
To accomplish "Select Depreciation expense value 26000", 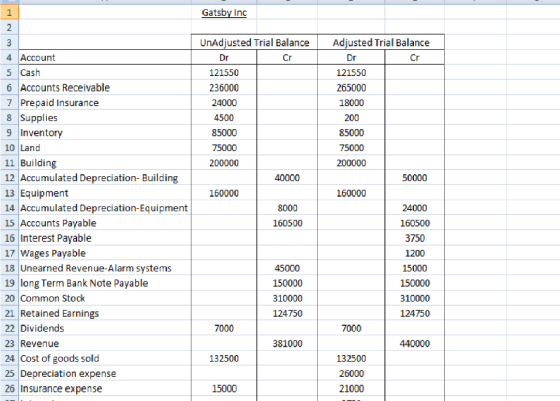I will [351, 373].
